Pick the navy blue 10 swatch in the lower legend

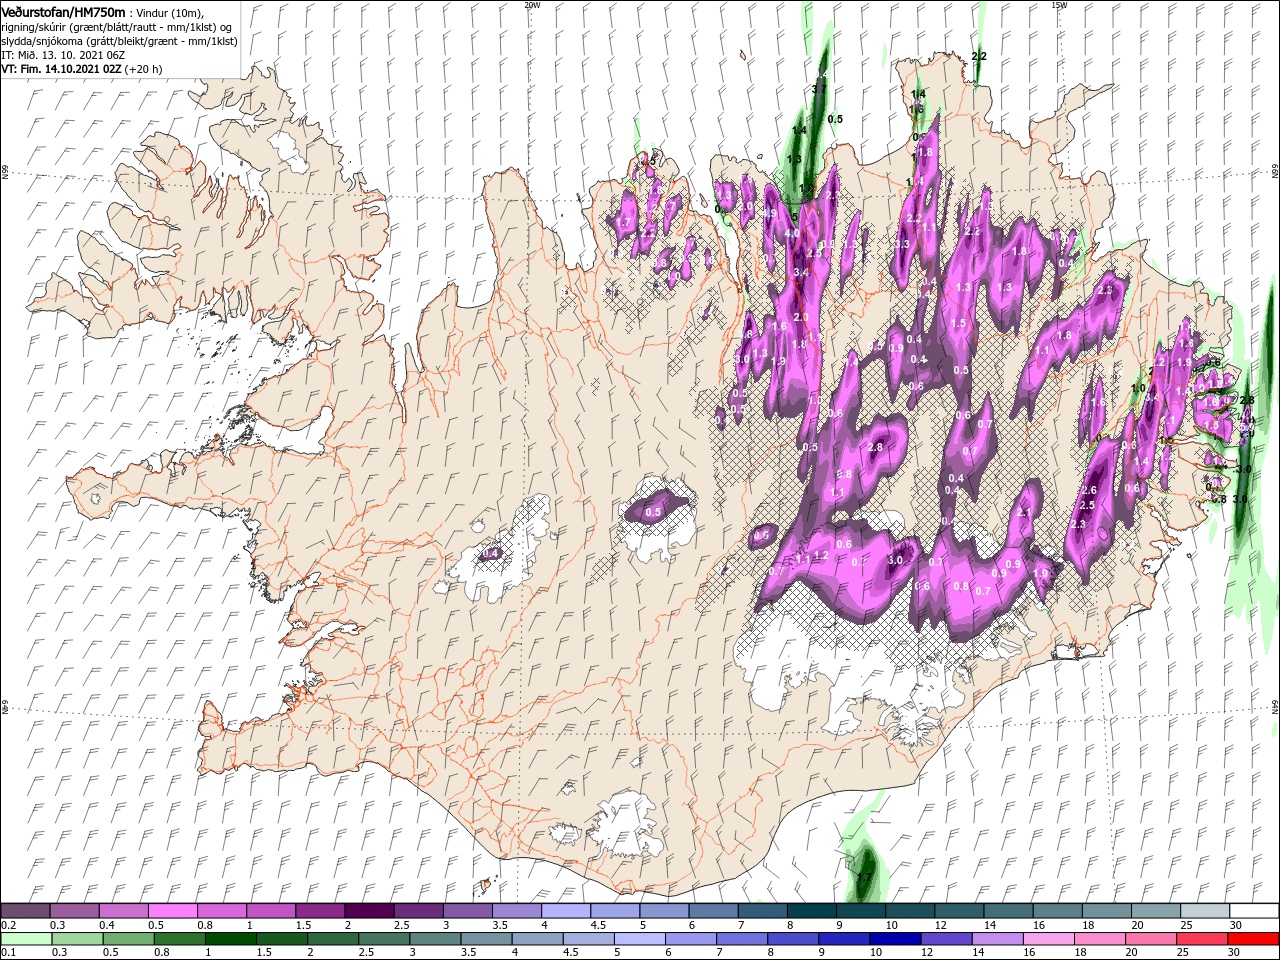click(894, 939)
